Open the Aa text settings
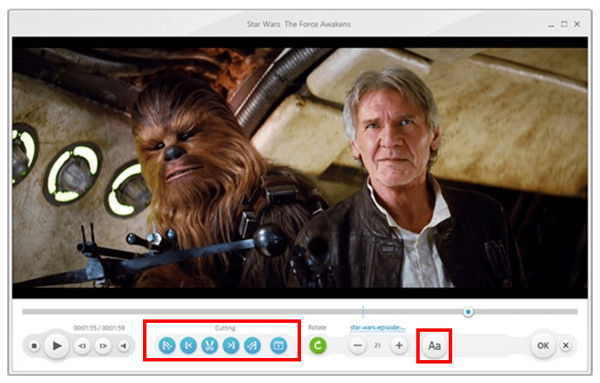Viewport: 600px width, 383px height. [434, 346]
